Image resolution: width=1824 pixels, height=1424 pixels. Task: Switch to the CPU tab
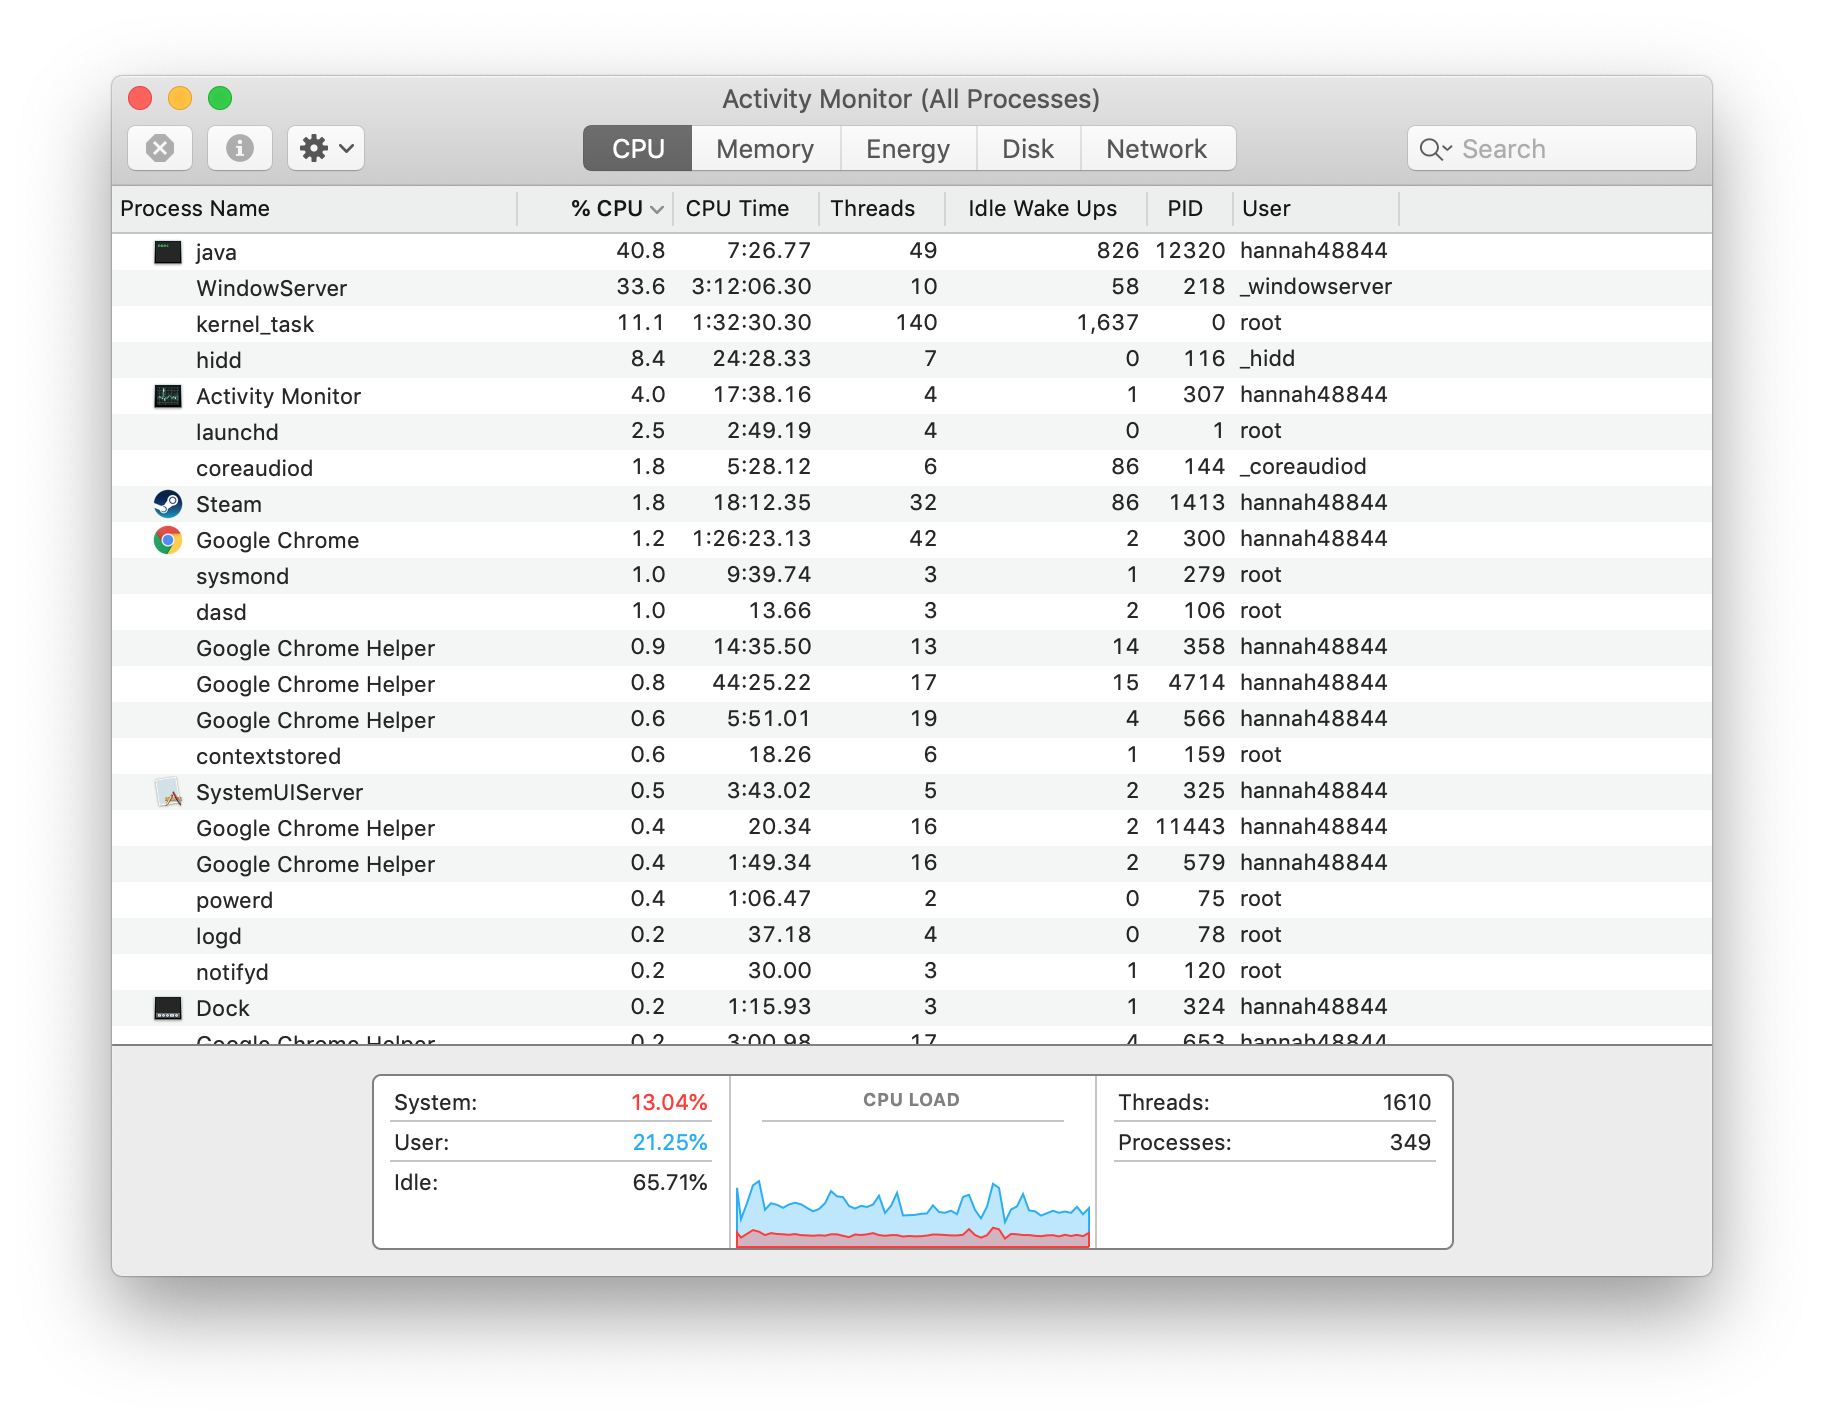click(638, 148)
